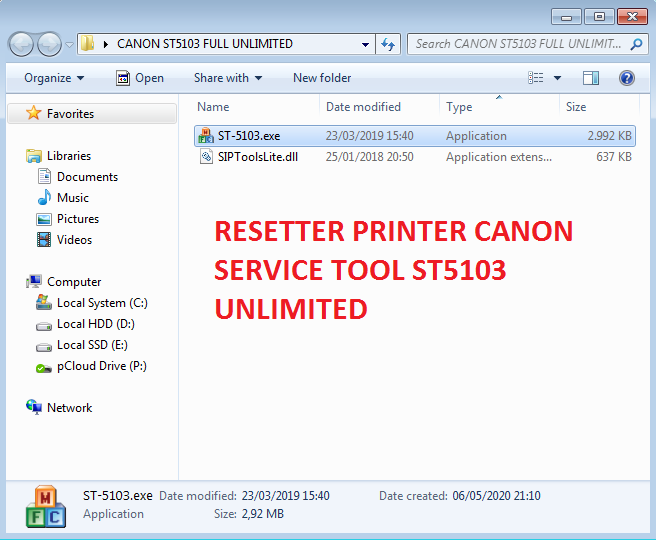Open pCloud Drive (P:)
Screen dimensions: 656x540
[102, 366]
